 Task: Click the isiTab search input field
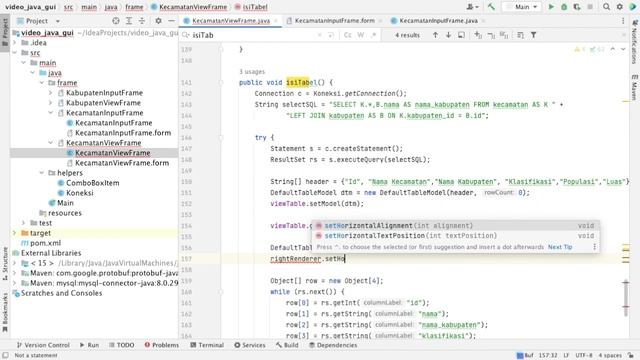(x=249, y=35)
